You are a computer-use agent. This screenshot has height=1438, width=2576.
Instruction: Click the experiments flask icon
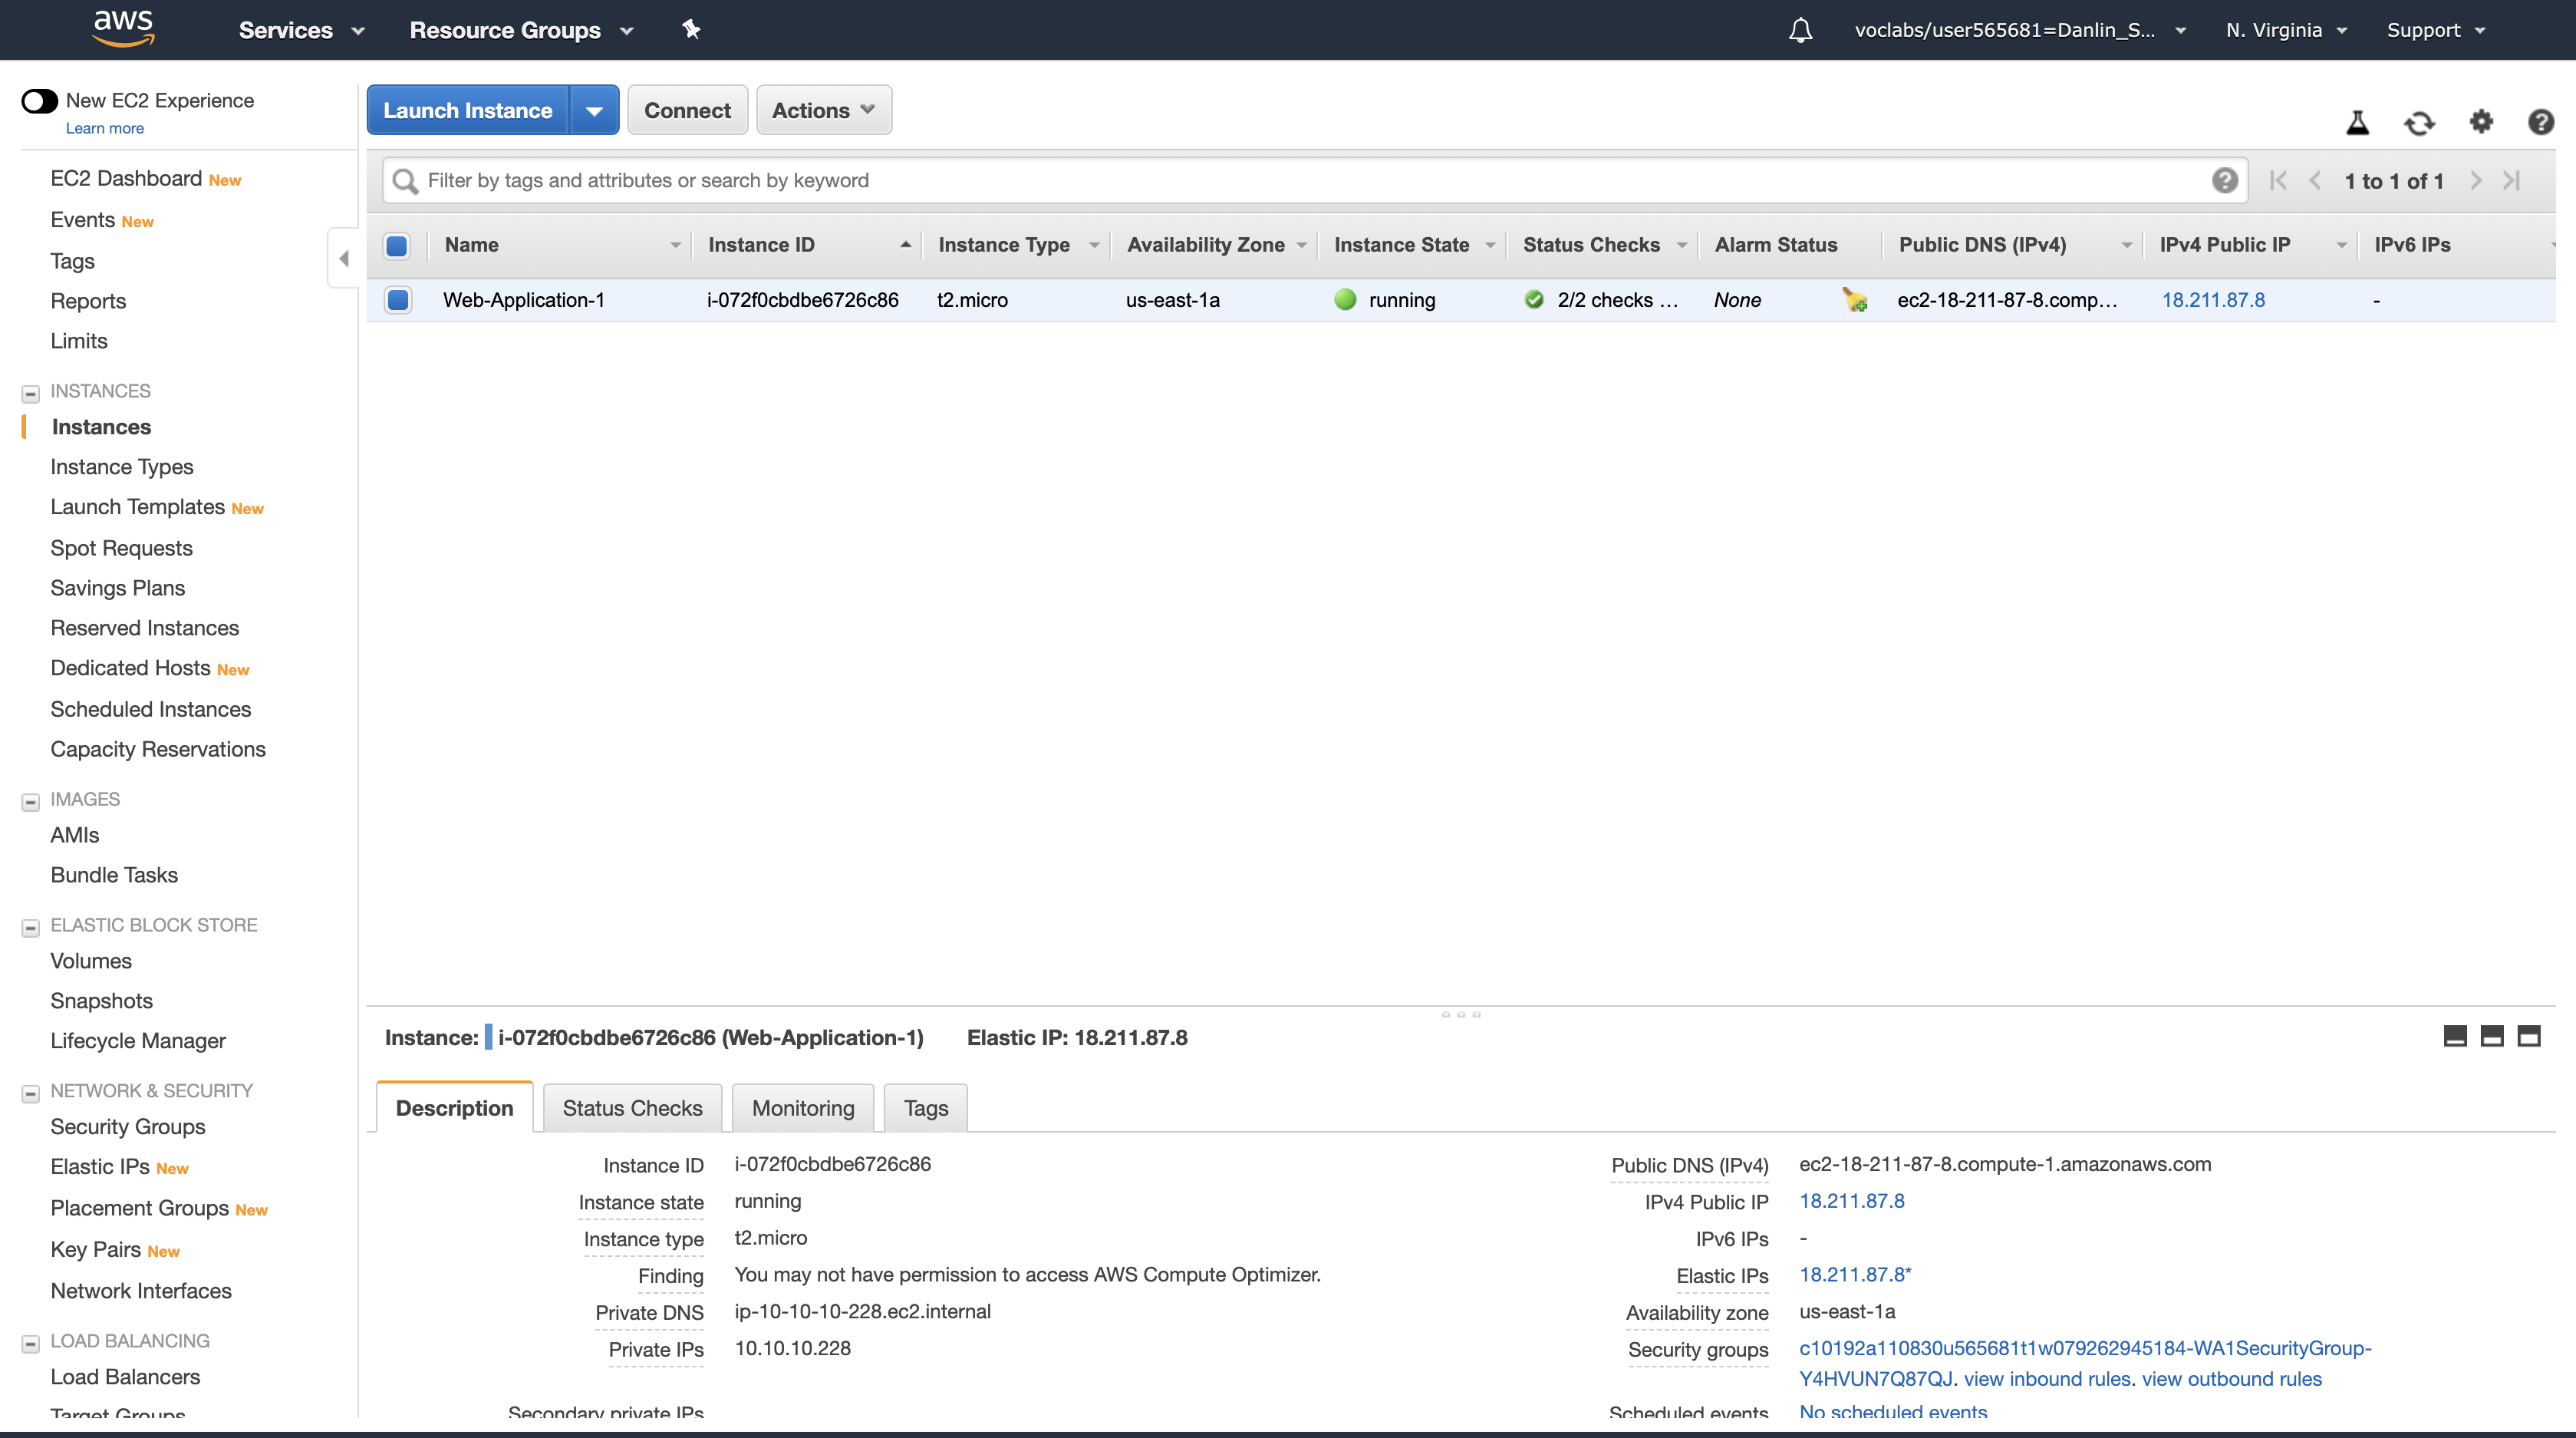point(2357,123)
